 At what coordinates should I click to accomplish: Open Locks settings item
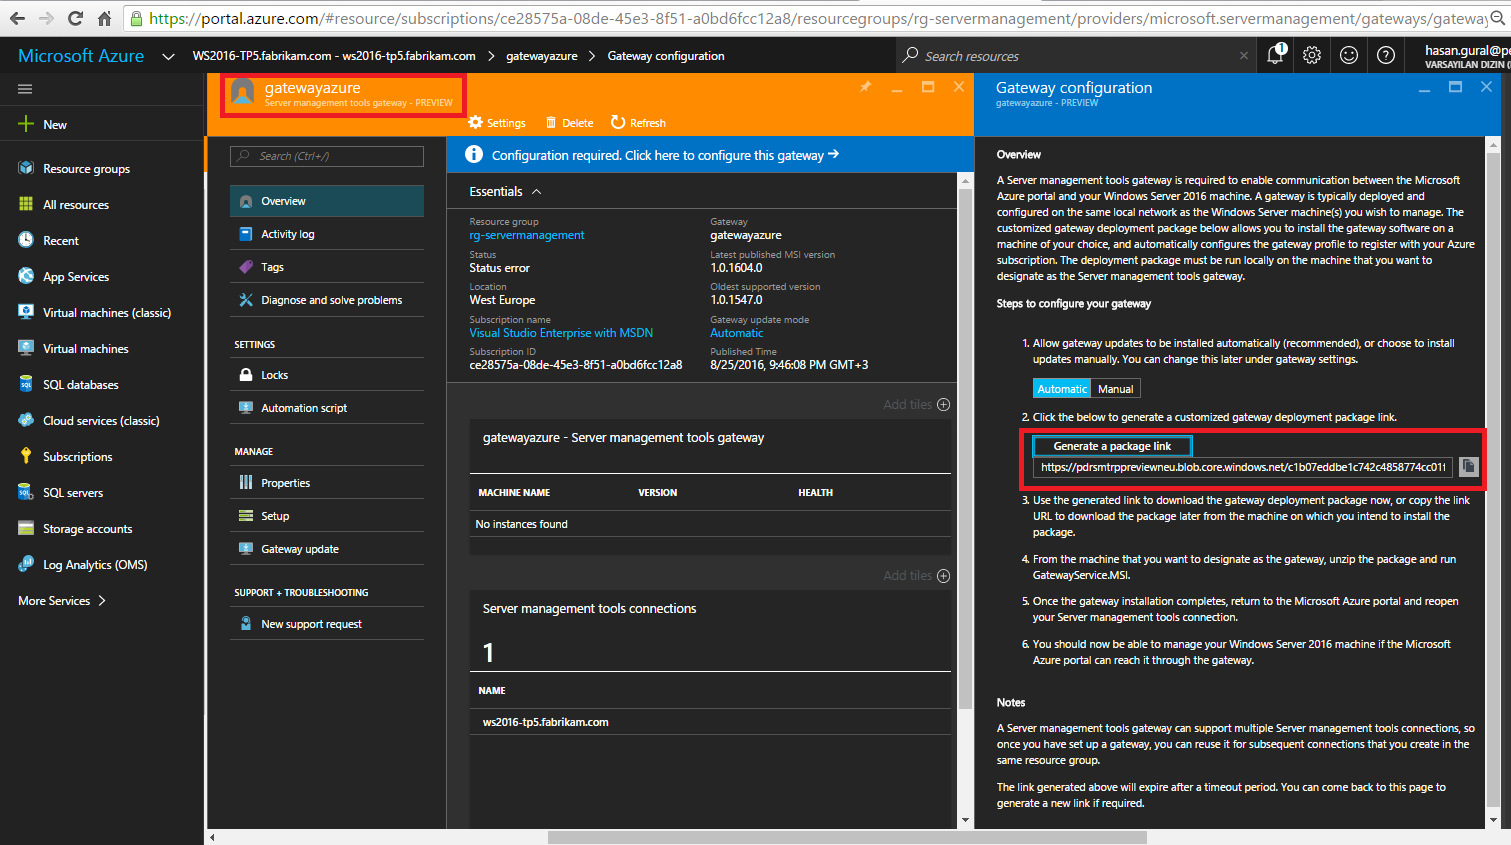tap(327, 375)
